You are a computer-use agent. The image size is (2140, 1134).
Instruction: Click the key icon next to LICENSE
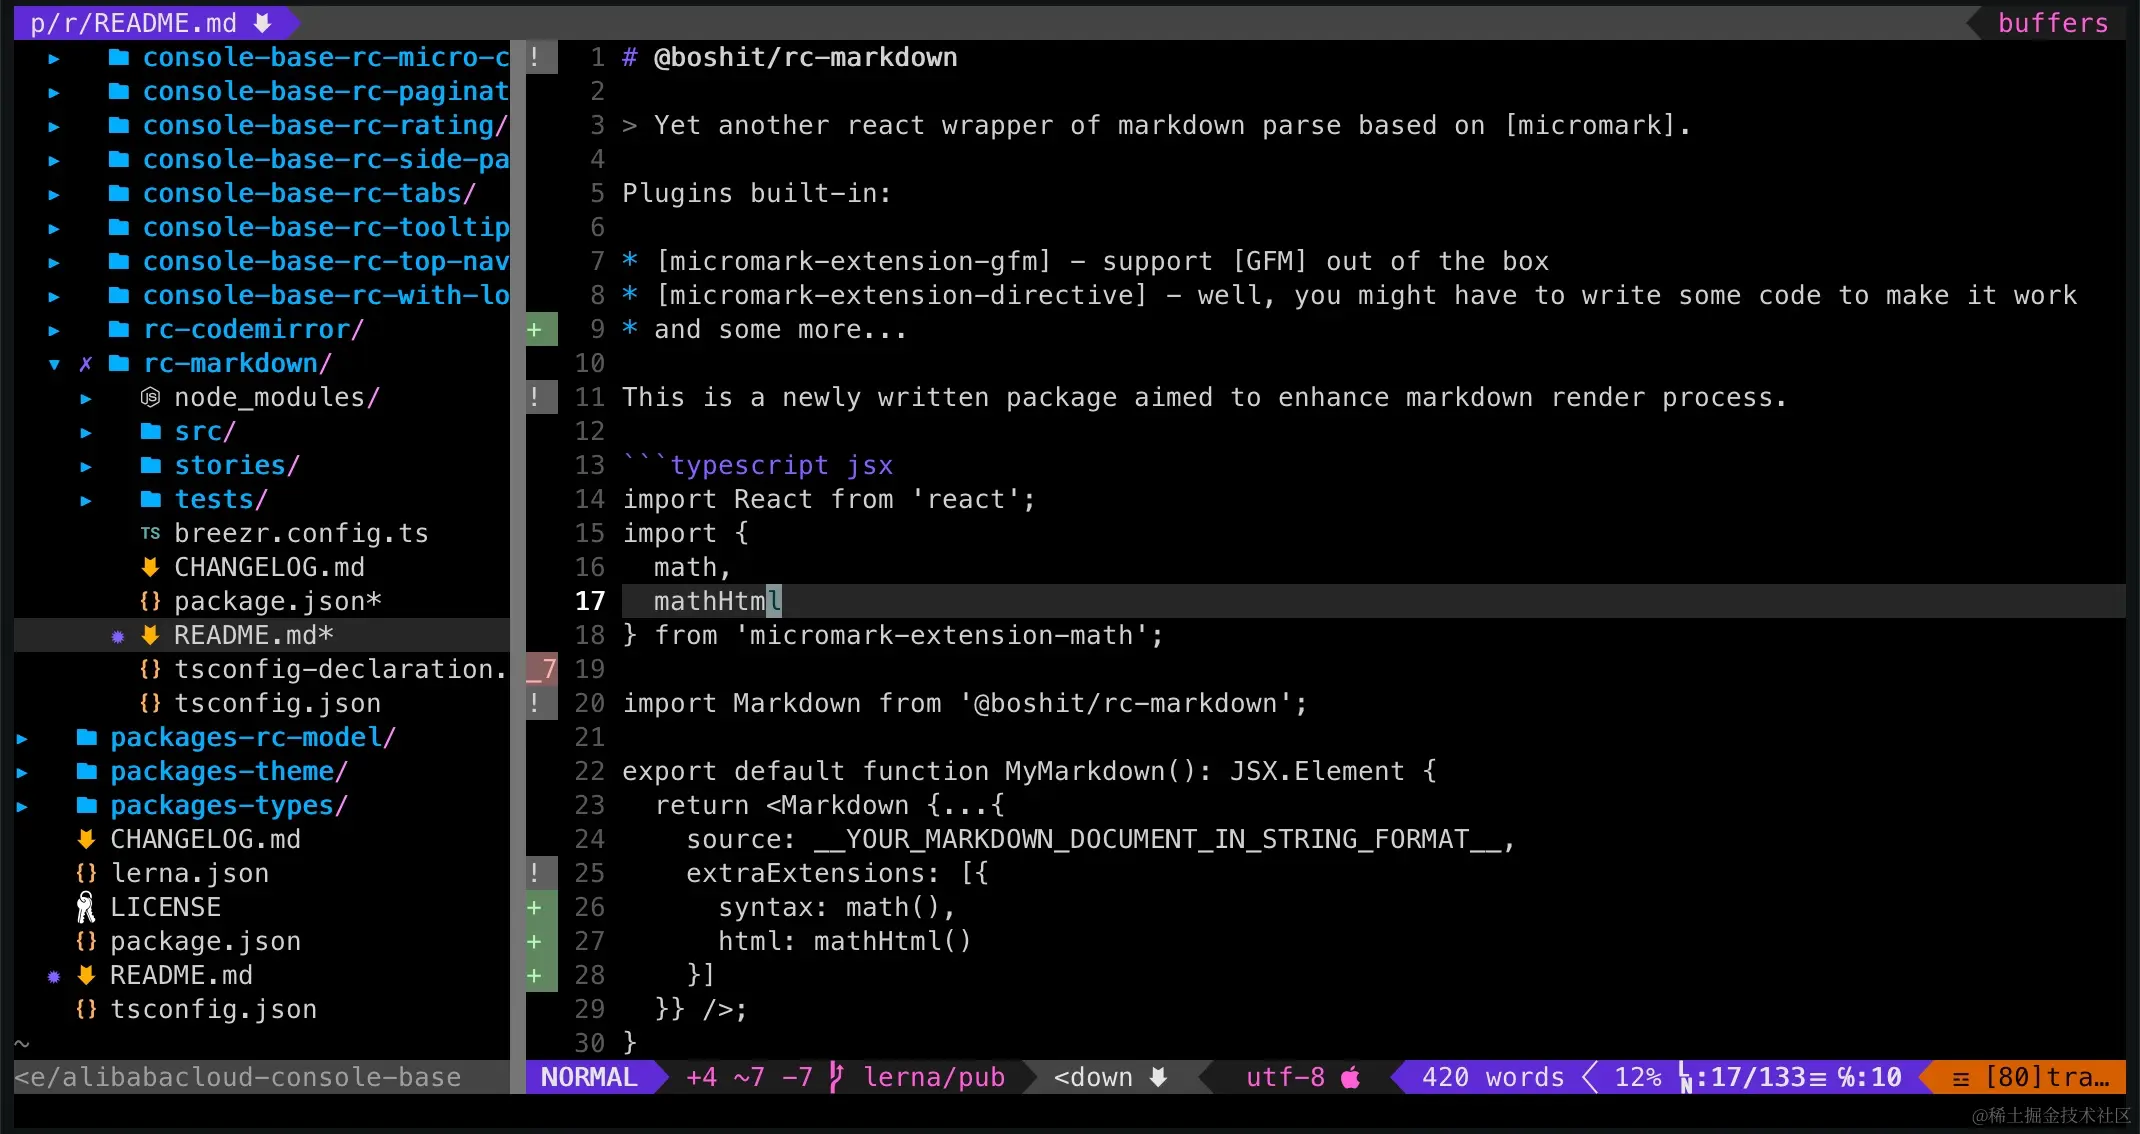point(85,906)
